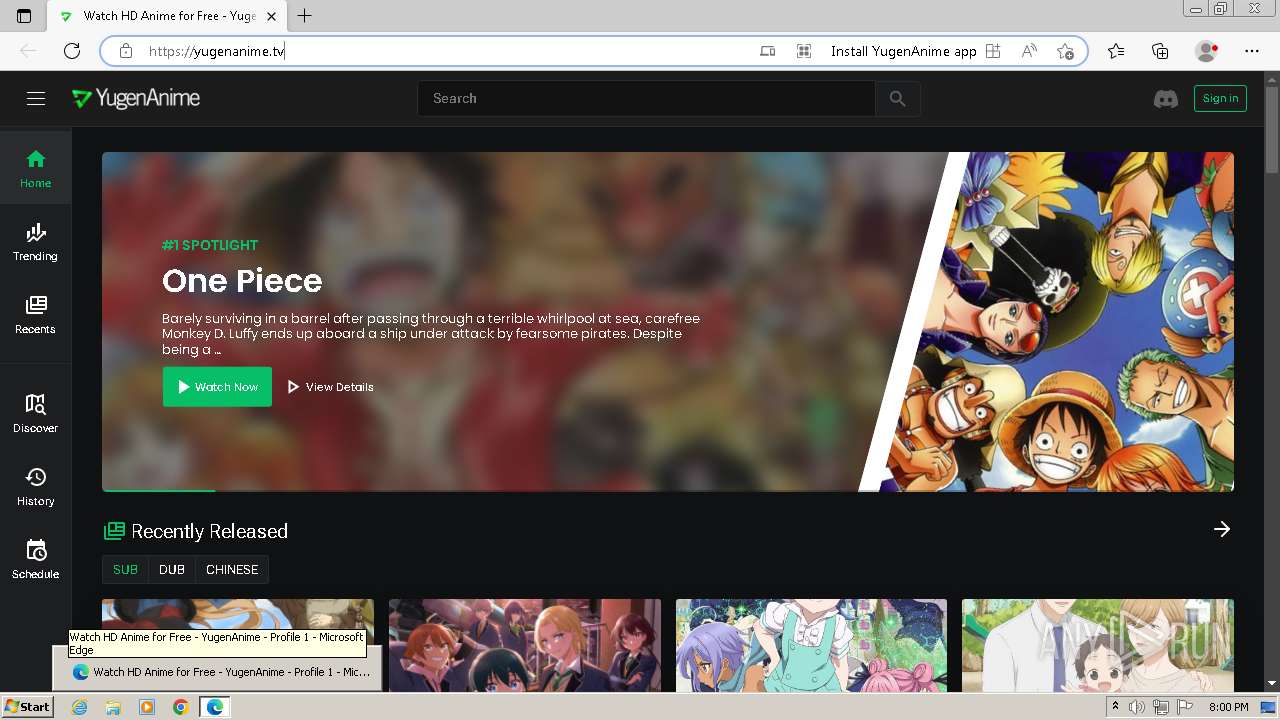This screenshot has width=1280, height=720.
Task: Select the CHINESE tab
Action: [x=232, y=569]
